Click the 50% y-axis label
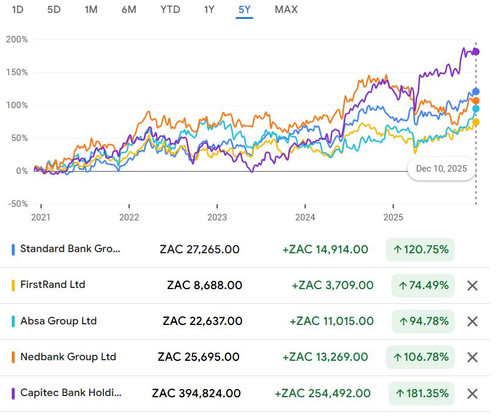Screen dimensions: 500x419 point(19,138)
